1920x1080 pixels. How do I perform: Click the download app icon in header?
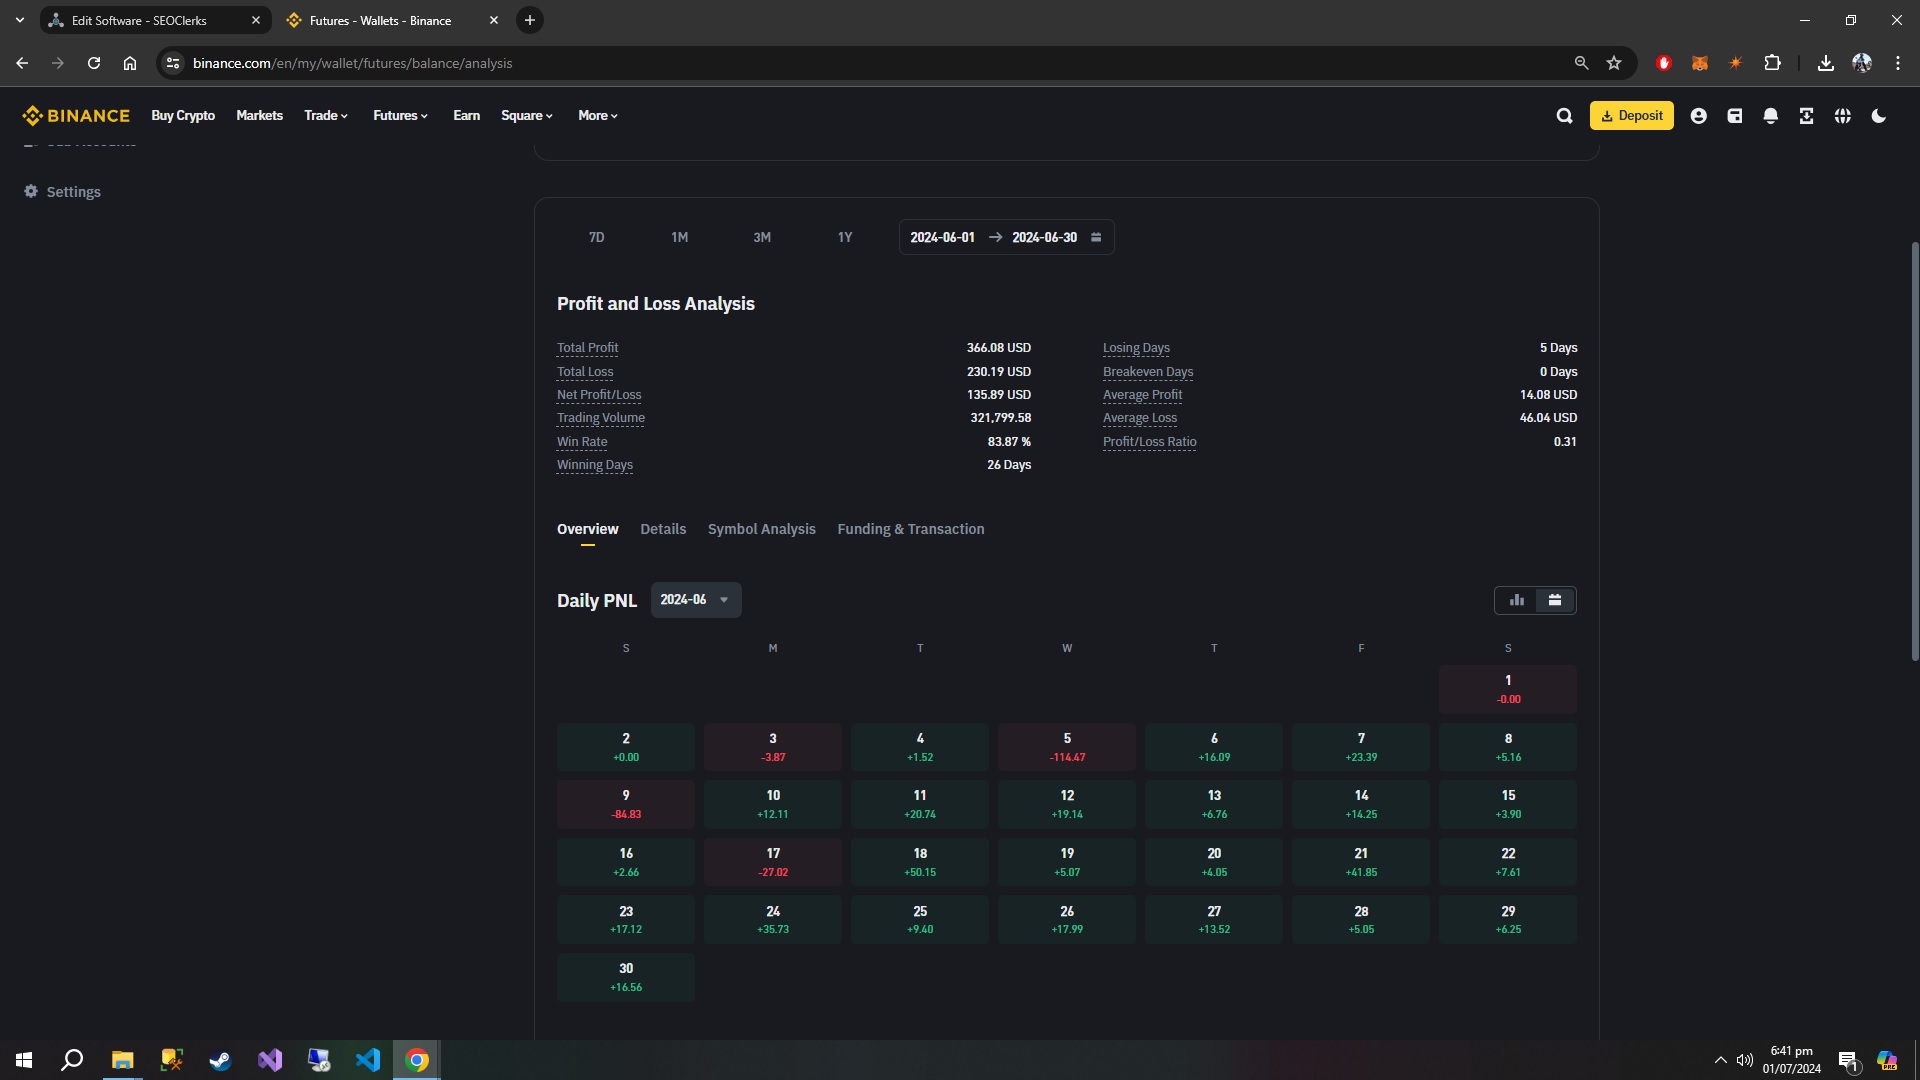click(x=1806, y=116)
